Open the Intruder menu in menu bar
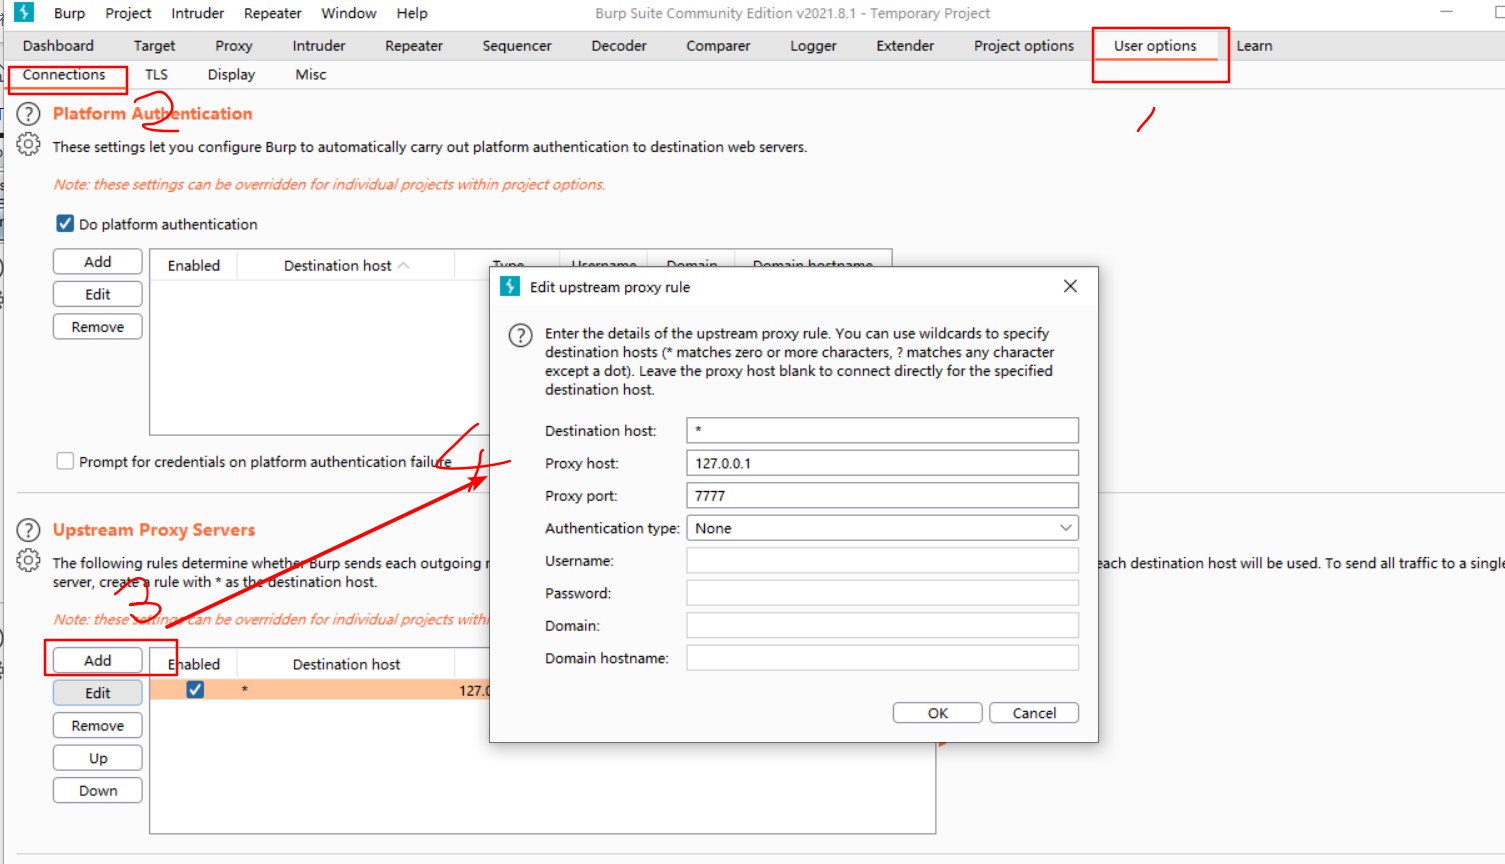This screenshot has width=1505, height=864. [x=197, y=13]
